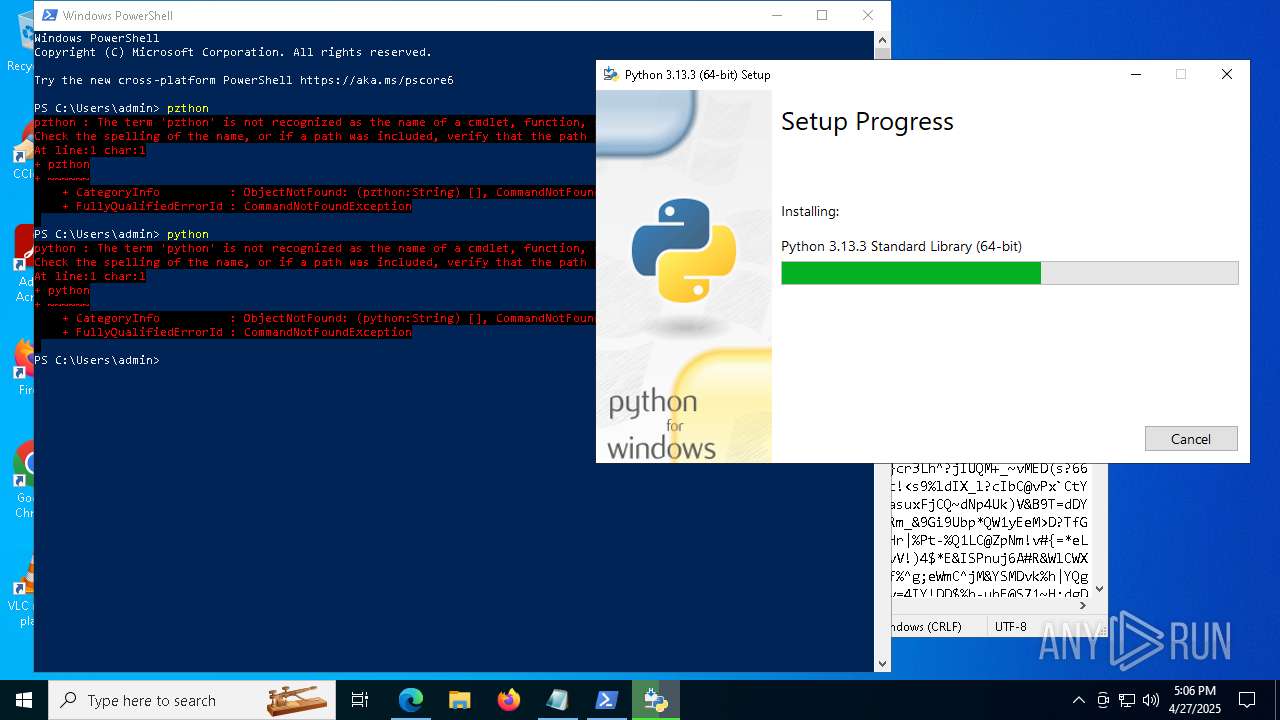
Task: Switch to the PowerShell taskbar icon
Action: point(606,700)
